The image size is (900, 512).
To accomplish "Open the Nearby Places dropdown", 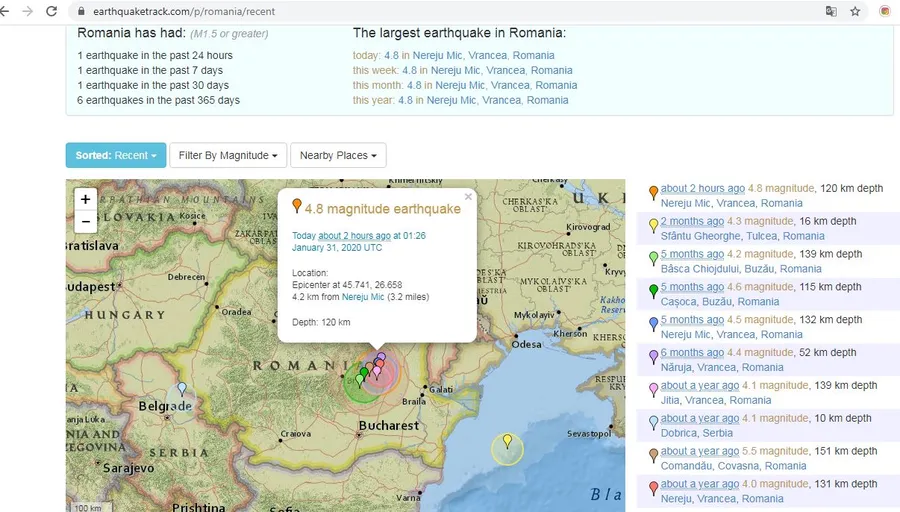I will [x=338, y=155].
